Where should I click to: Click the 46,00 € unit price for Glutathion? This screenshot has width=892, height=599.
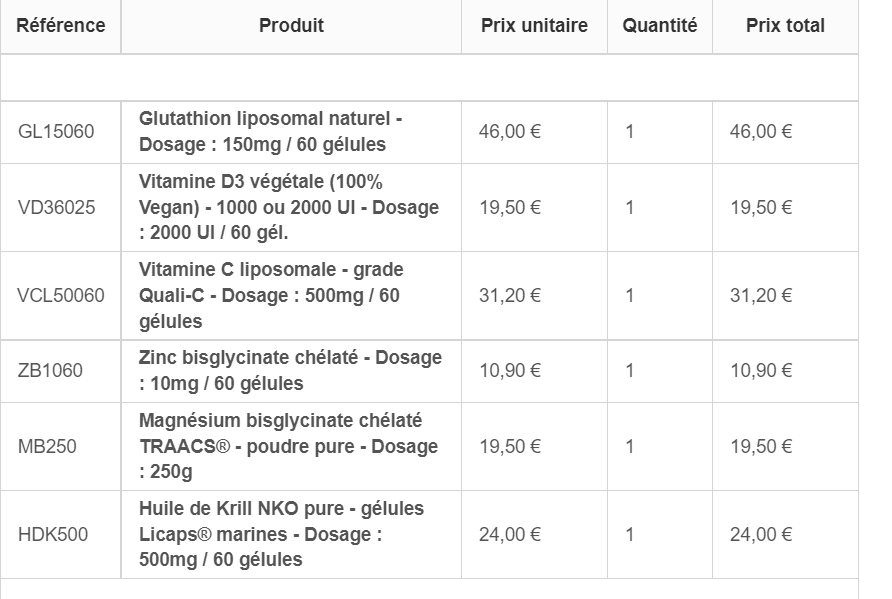coord(510,131)
